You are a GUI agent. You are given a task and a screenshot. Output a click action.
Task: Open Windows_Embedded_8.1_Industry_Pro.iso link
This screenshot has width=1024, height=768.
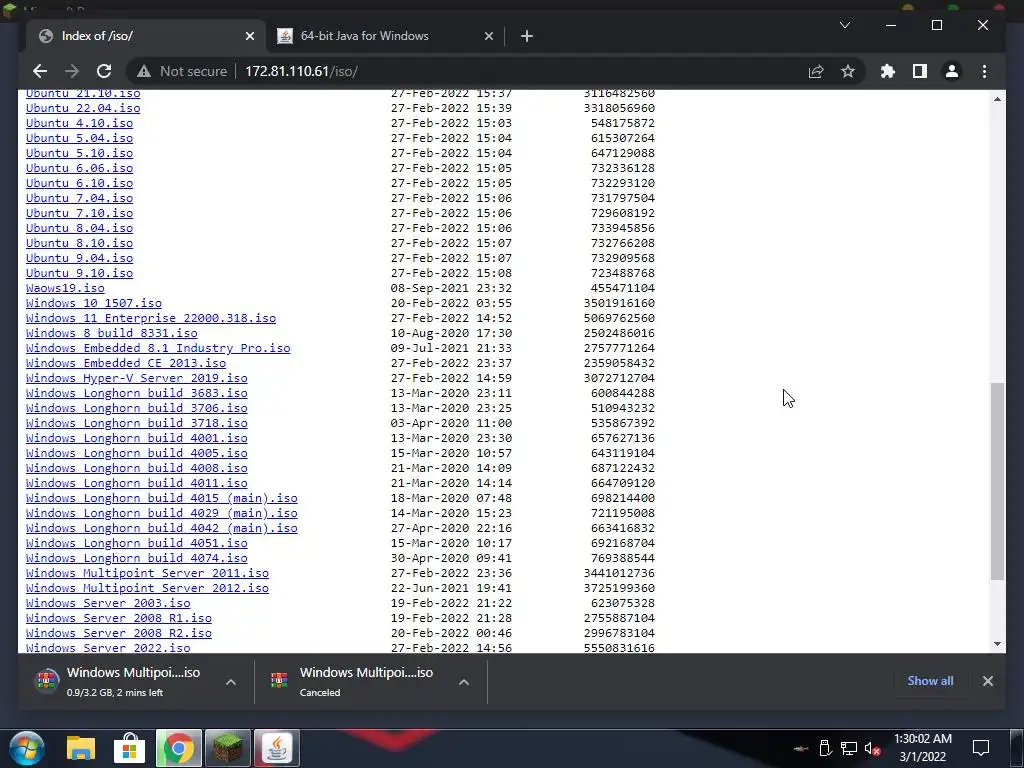(x=158, y=349)
